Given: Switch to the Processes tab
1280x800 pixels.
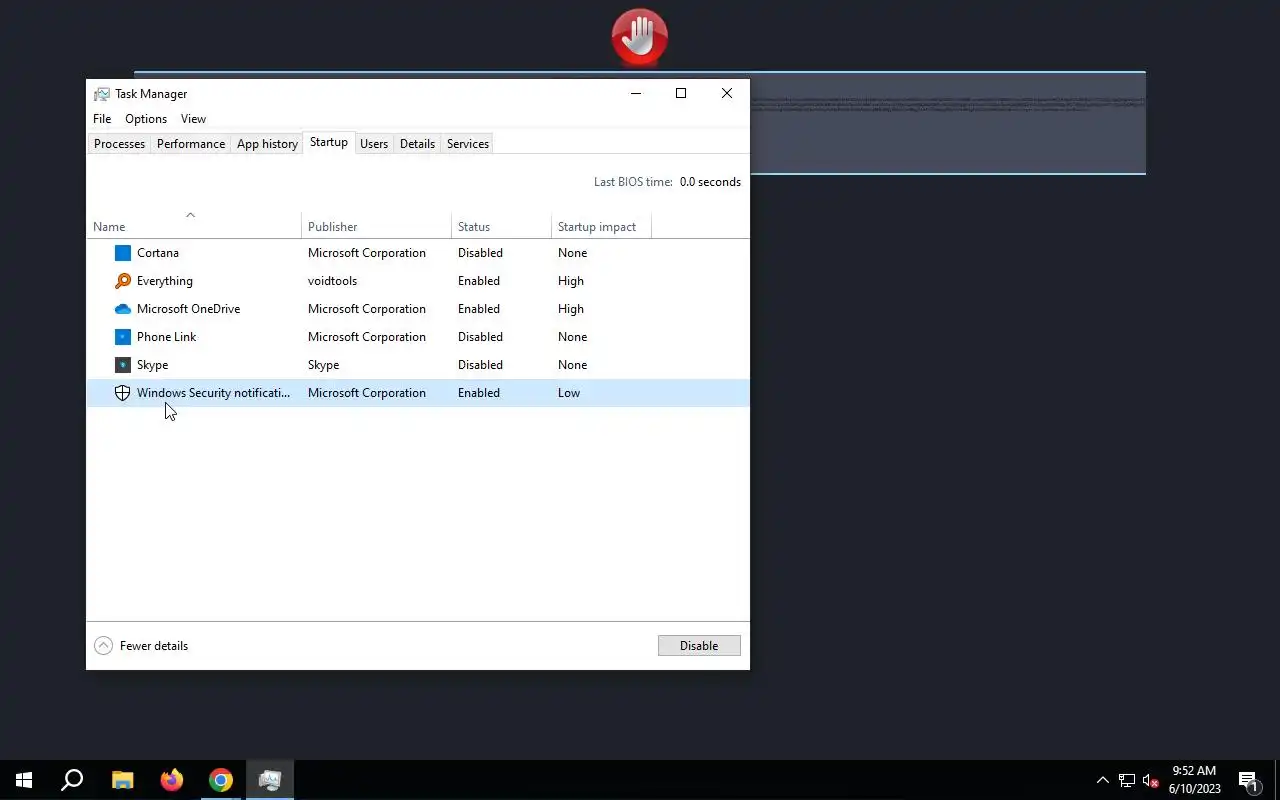Looking at the screenshot, I should click(x=119, y=144).
